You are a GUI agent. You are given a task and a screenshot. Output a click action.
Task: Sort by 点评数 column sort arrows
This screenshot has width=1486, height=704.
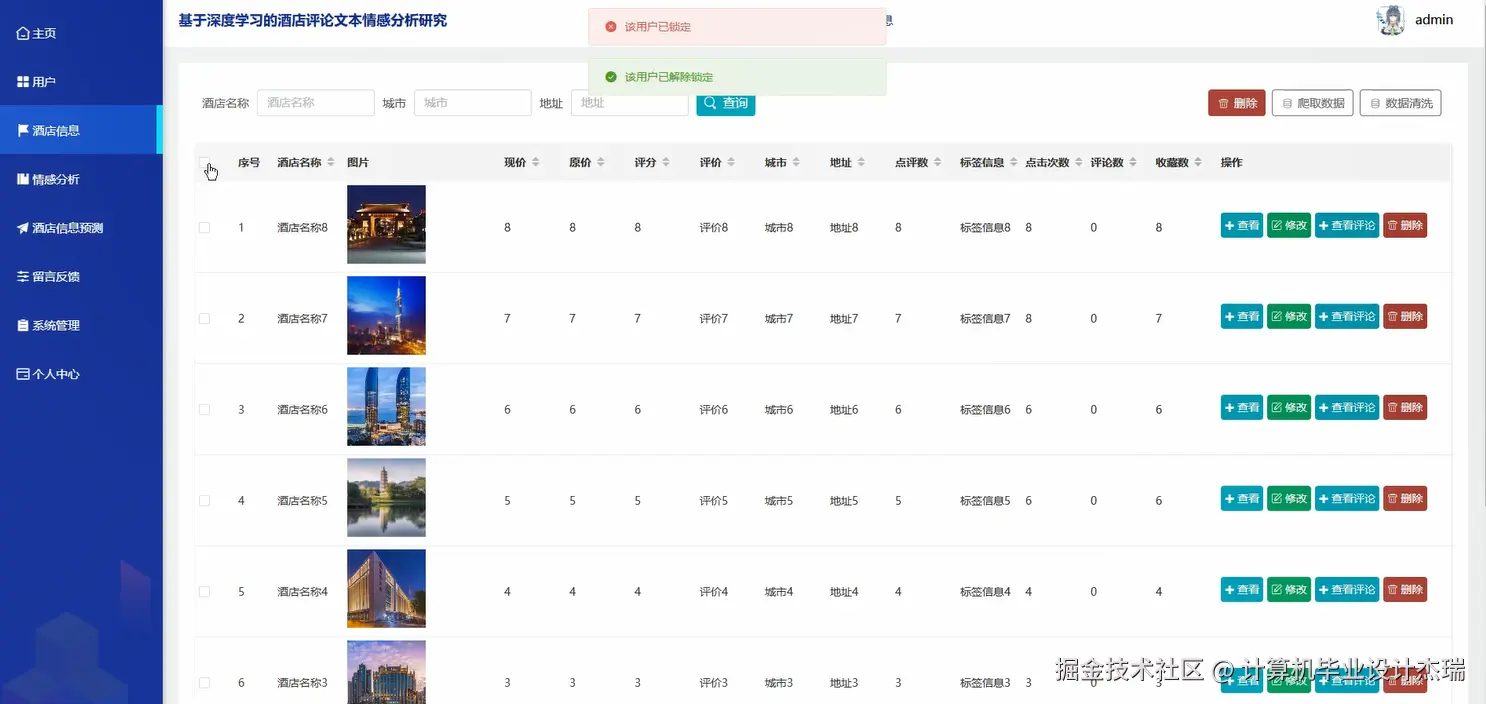tap(937, 163)
